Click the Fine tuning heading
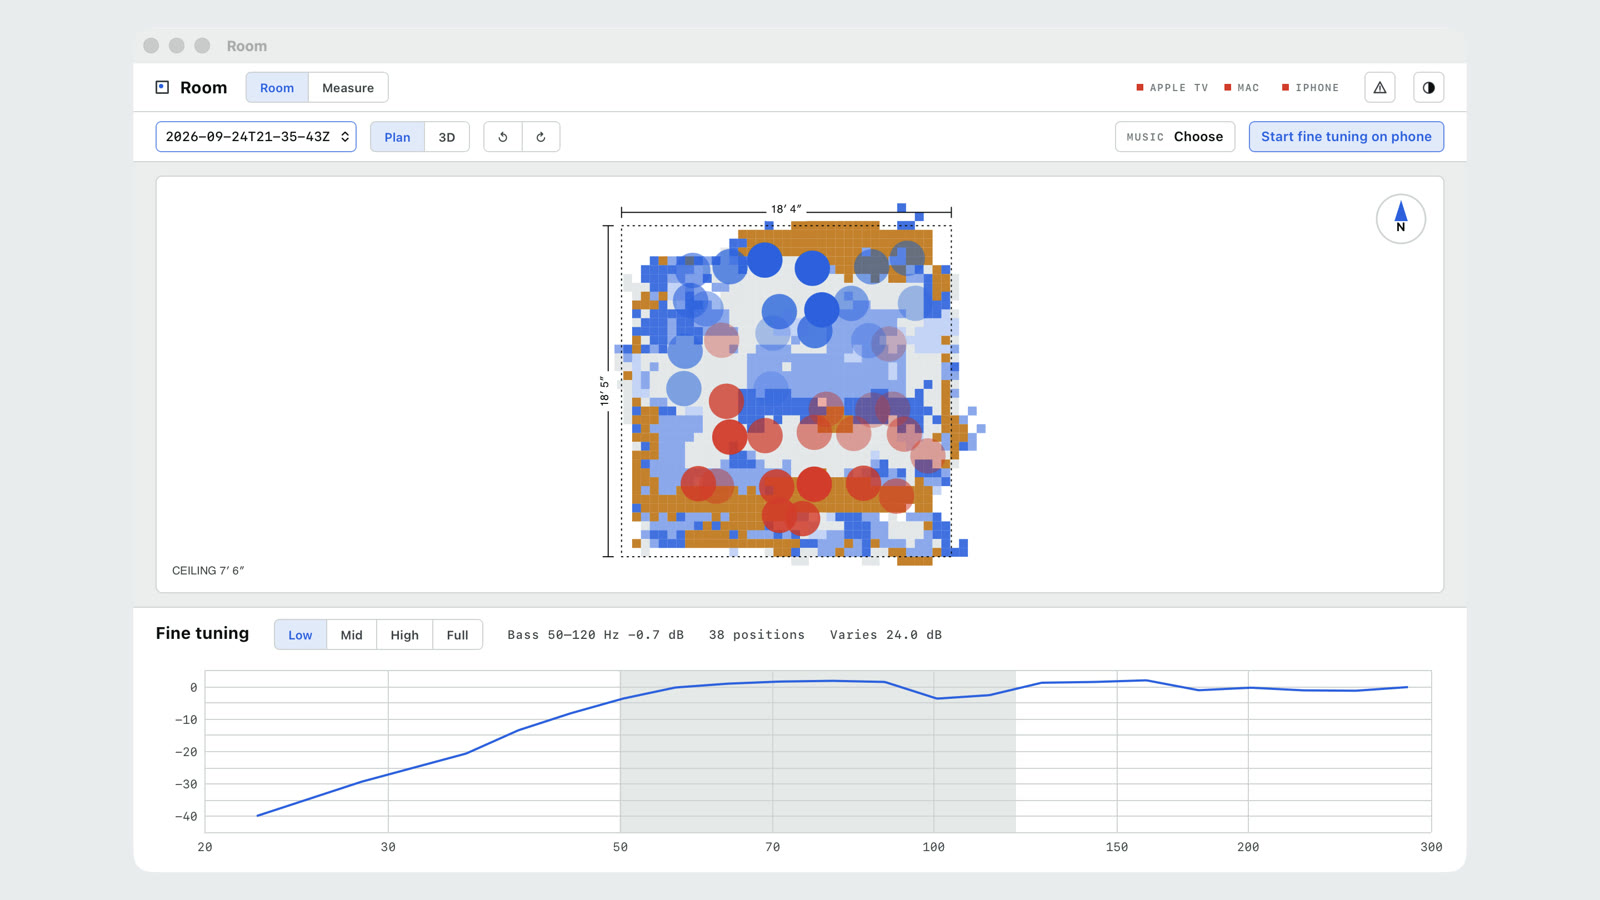This screenshot has height=900, width=1600. tap(202, 633)
